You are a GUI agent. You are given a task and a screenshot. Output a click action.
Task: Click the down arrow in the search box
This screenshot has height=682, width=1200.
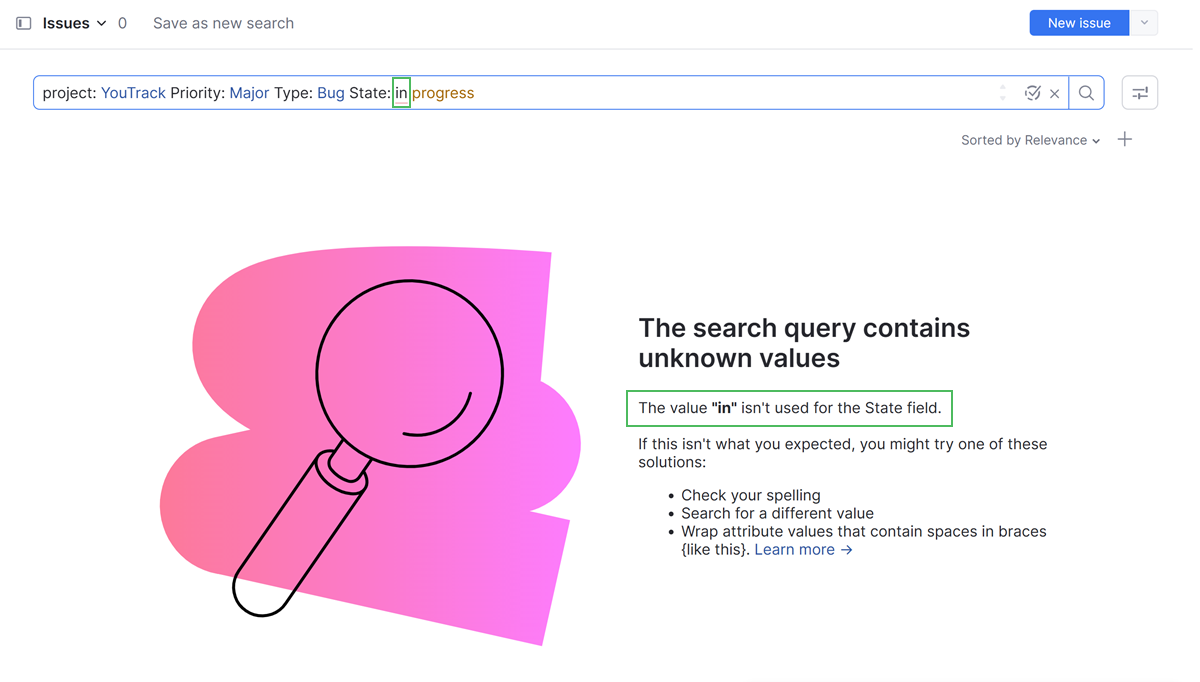coord(1003,99)
